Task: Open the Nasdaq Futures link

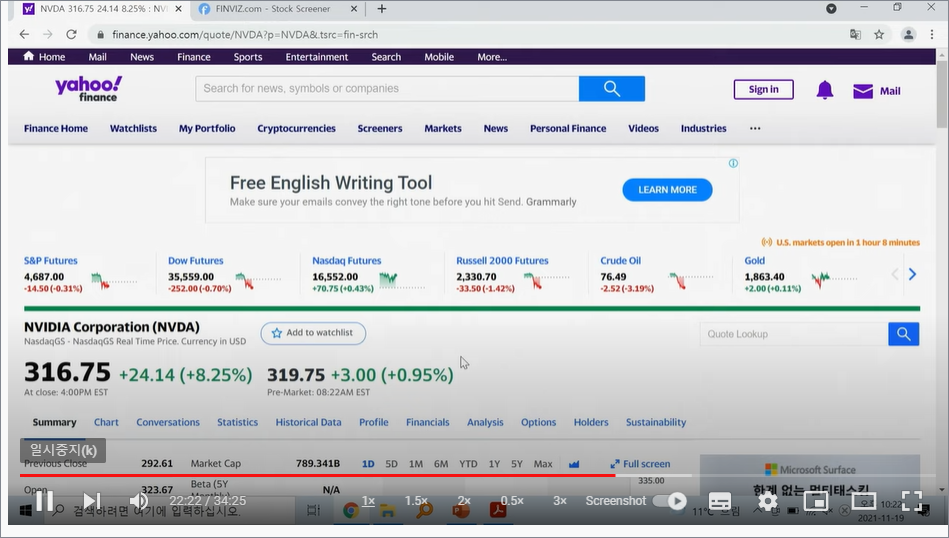Action: coord(347,261)
